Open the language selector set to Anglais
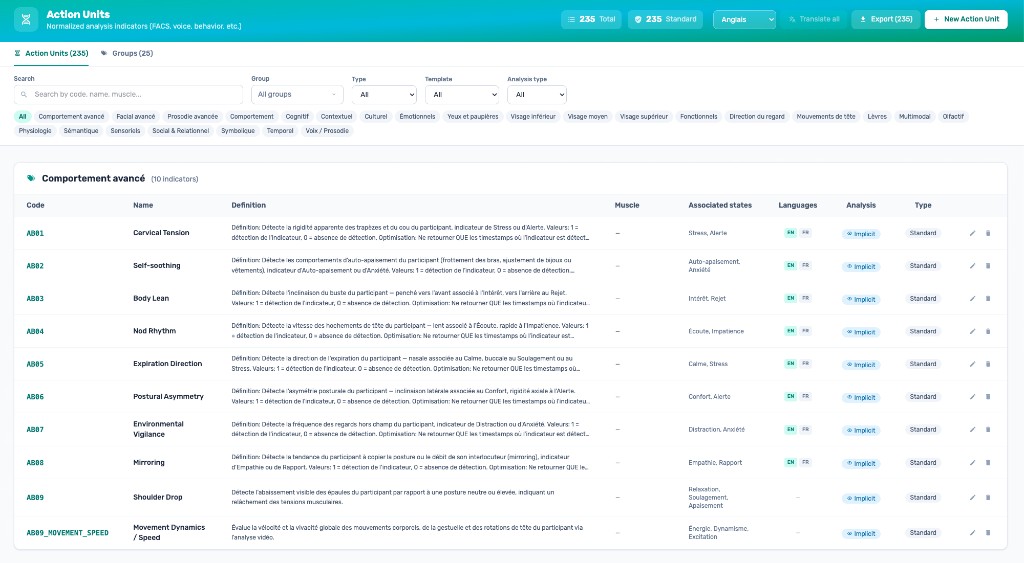The height and width of the screenshot is (563, 1024). coord(744,20)
